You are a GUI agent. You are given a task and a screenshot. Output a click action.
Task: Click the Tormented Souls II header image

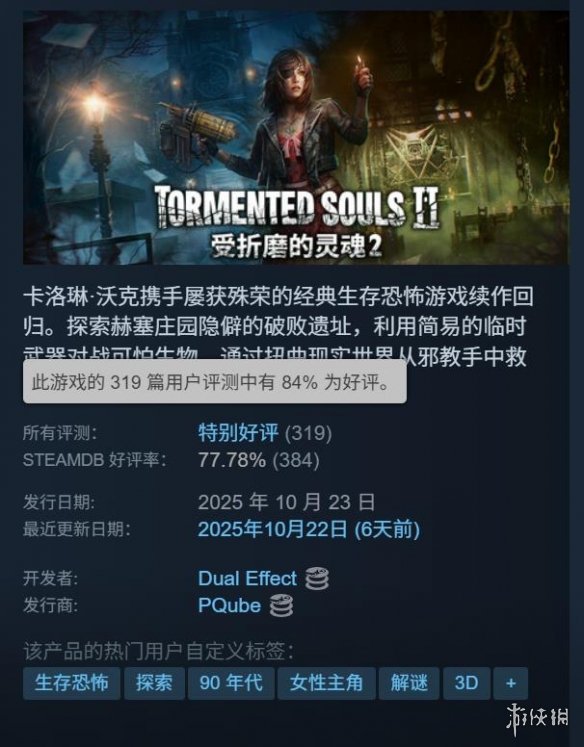tap(296, 138)
